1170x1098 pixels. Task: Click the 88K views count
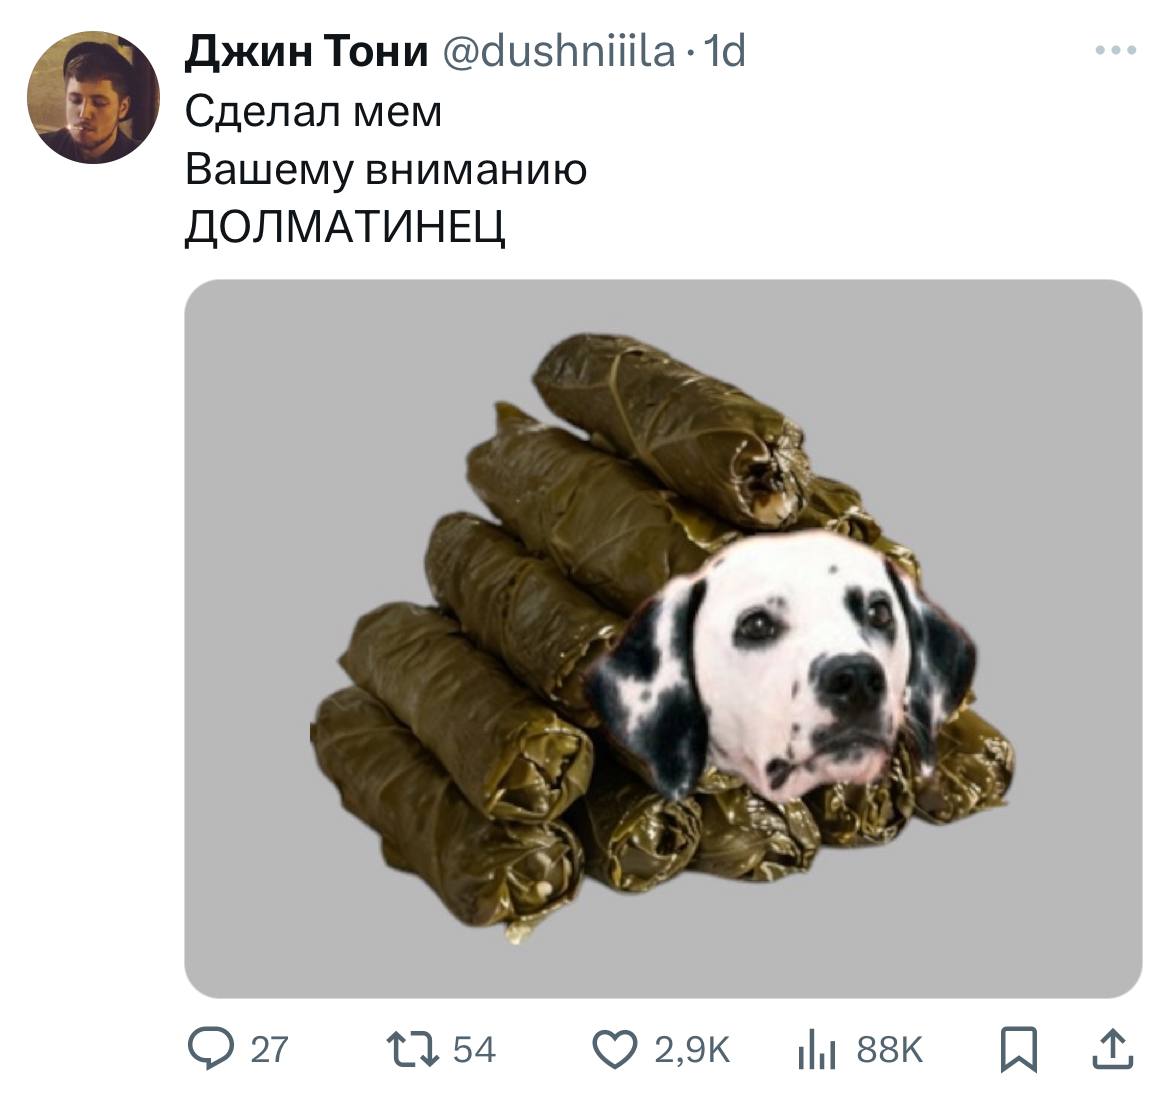pyautogui.click(x=890, y=1050)
